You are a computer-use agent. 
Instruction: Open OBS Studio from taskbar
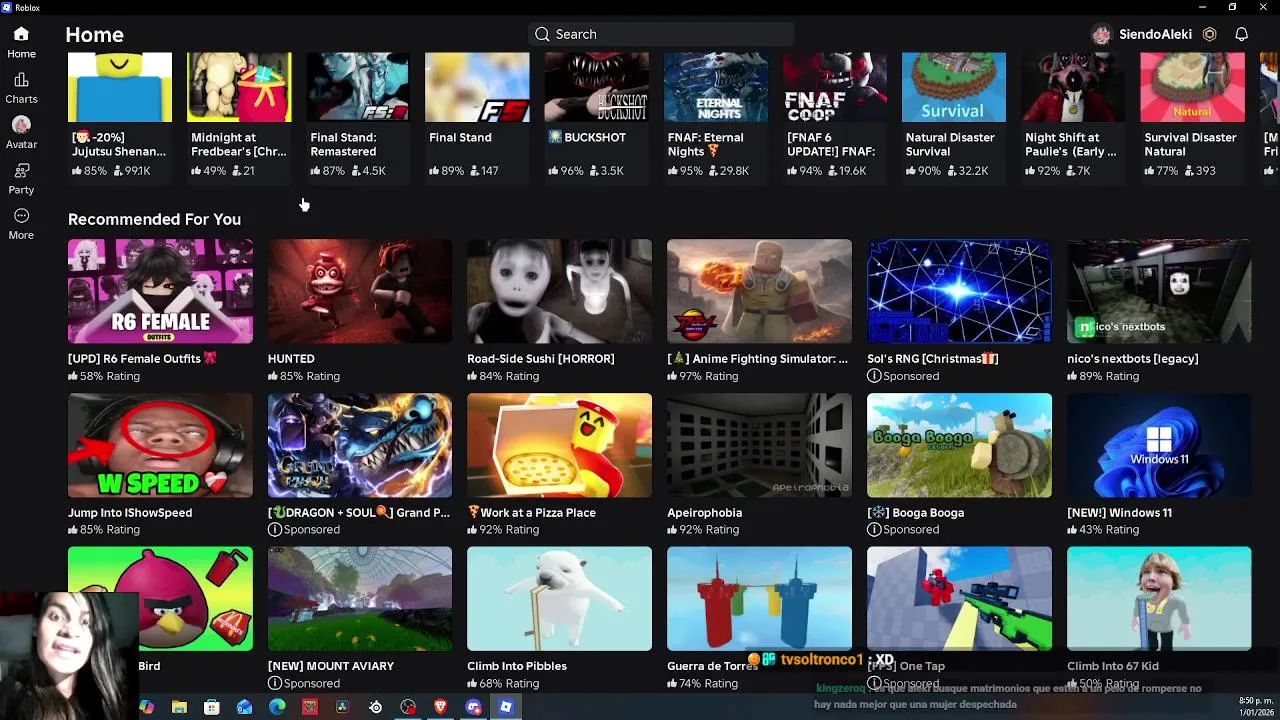point(408,707)
